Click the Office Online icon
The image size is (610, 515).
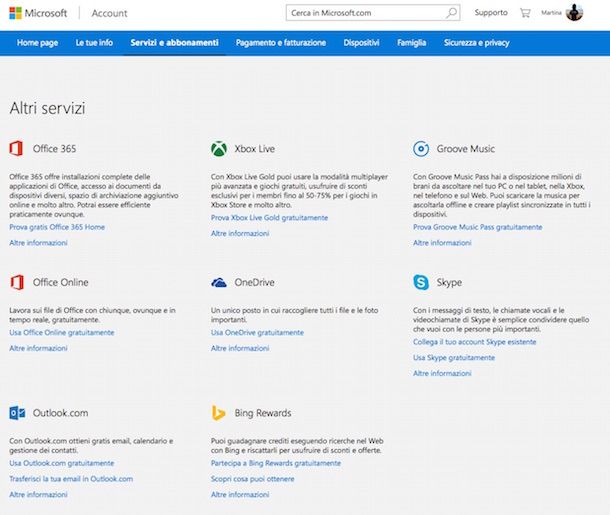point(17,282)
